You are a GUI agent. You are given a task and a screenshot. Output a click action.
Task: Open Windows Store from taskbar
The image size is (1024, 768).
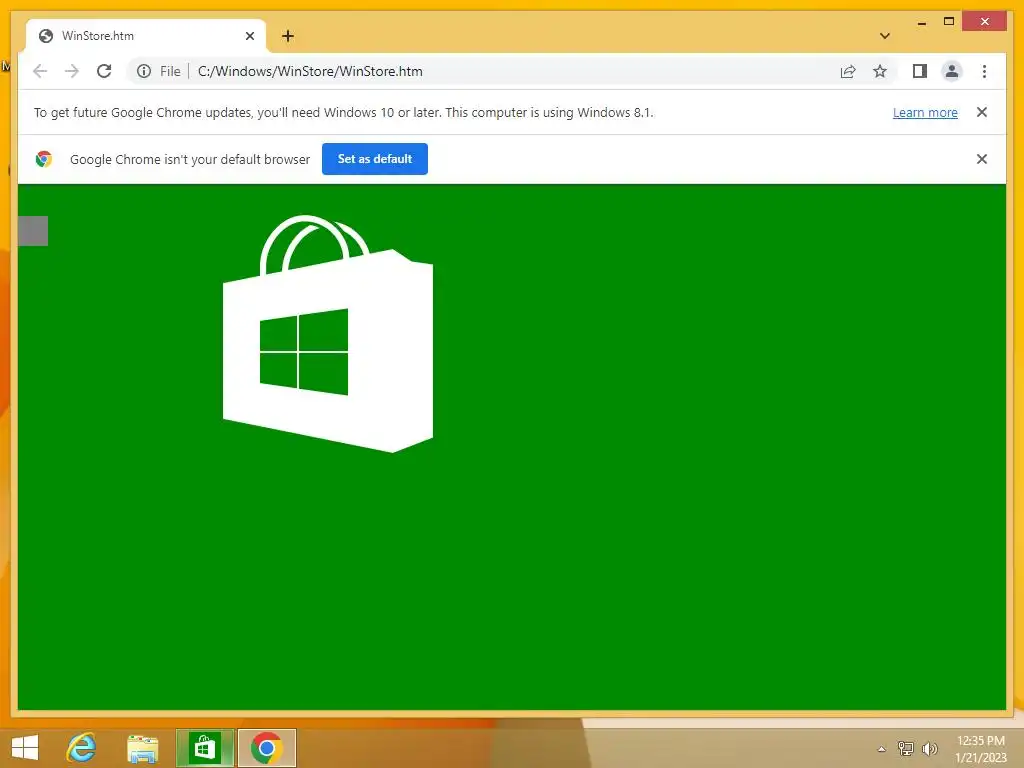point(204,748)
